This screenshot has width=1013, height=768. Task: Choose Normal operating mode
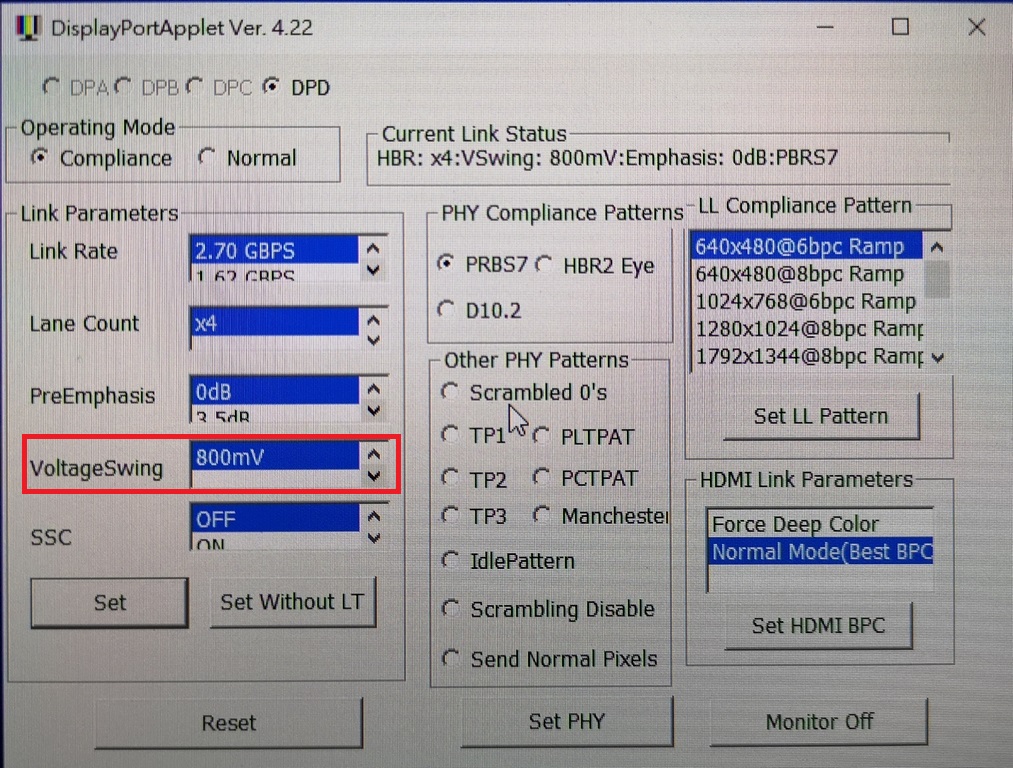click(207, 157)
